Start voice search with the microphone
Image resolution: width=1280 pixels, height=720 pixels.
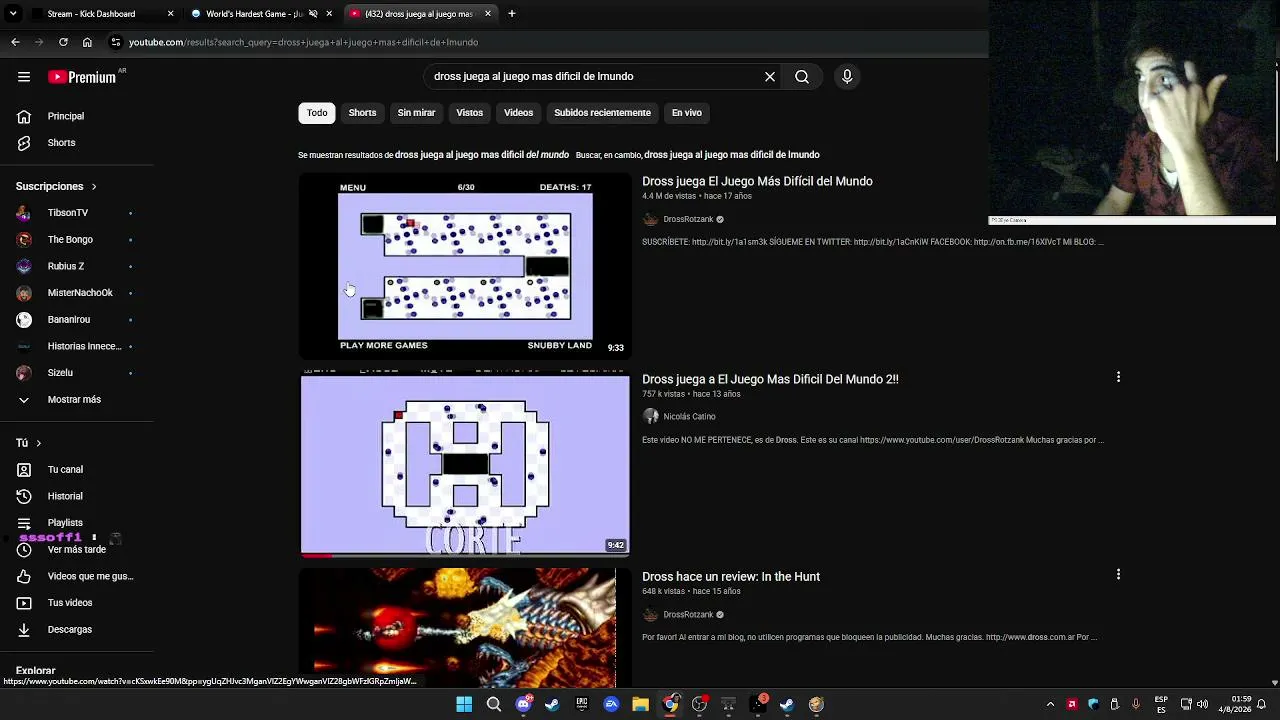tap(847, 77)
